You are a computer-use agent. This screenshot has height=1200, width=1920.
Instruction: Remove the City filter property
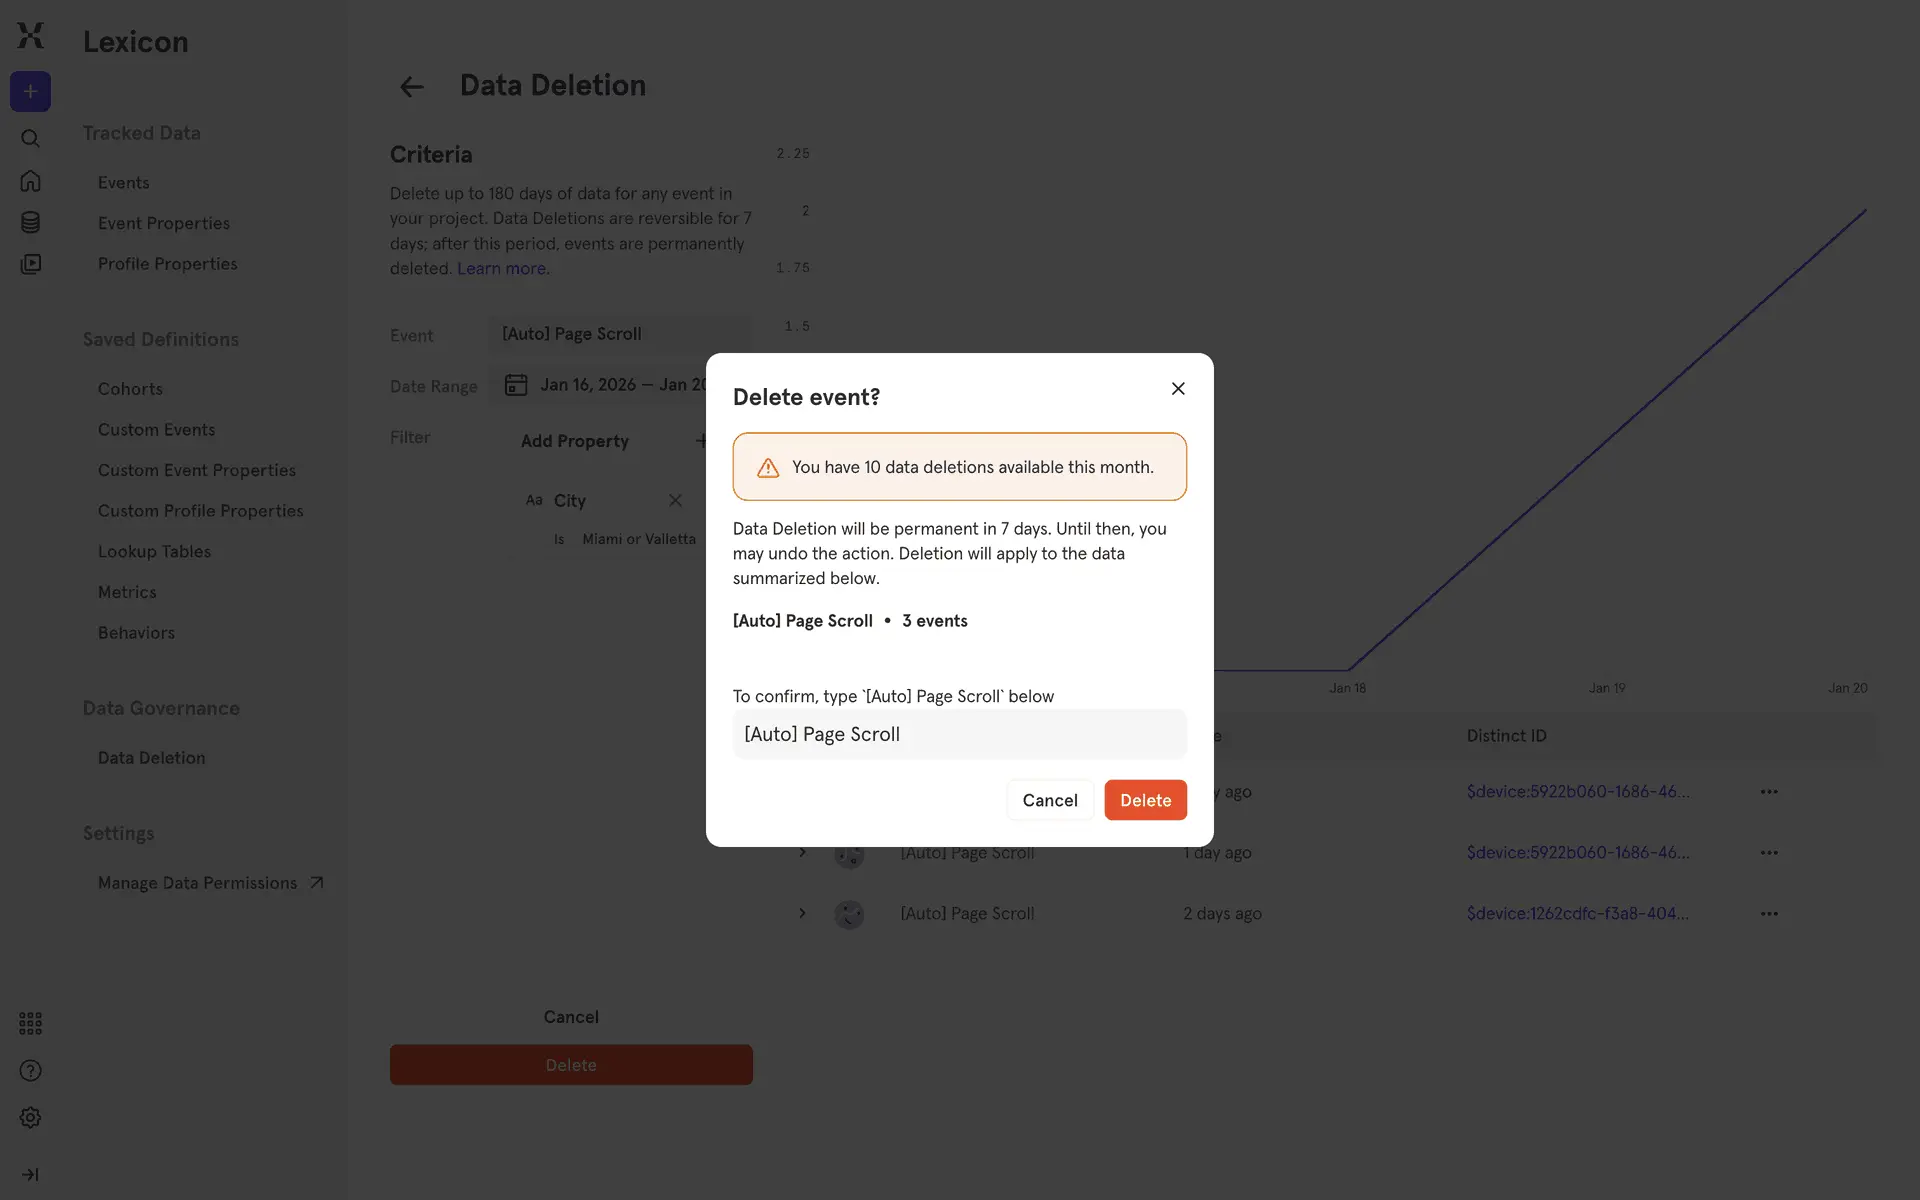675,500
